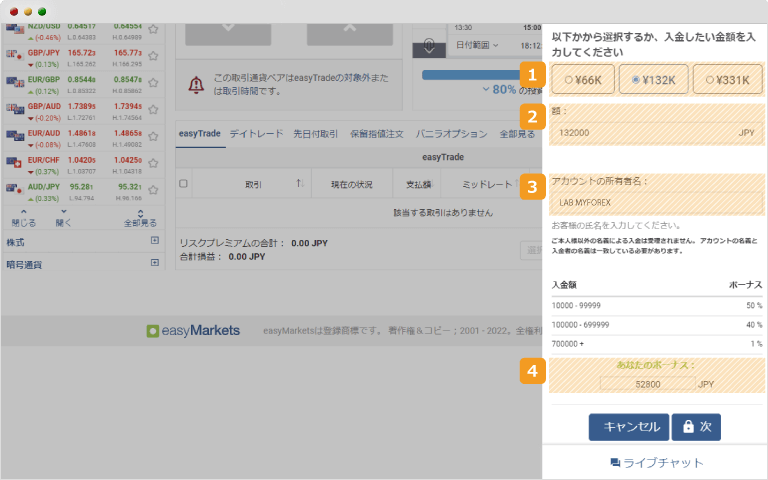Click the EUR/CHF flag icon
This screenshot has height=480, width=768.
click(x=15, y=162)
